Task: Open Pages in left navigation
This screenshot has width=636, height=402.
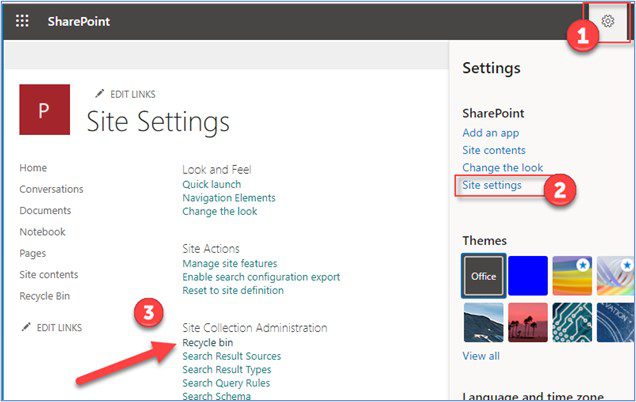Action: coord(32,254)
